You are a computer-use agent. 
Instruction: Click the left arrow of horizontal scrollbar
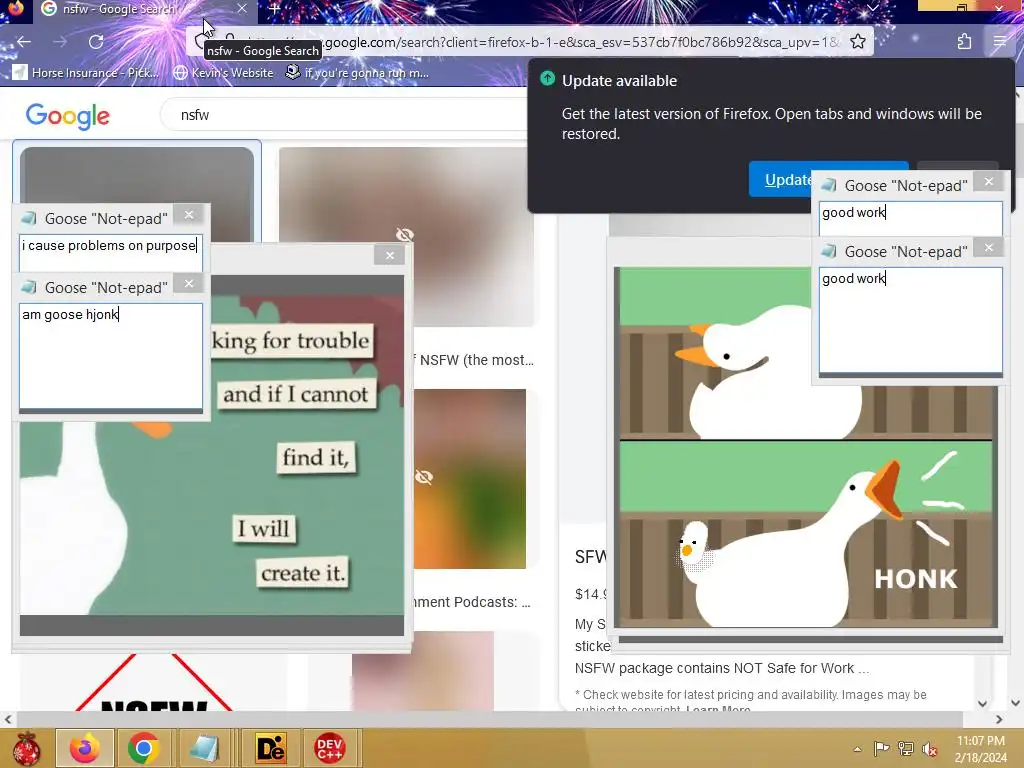8,719
